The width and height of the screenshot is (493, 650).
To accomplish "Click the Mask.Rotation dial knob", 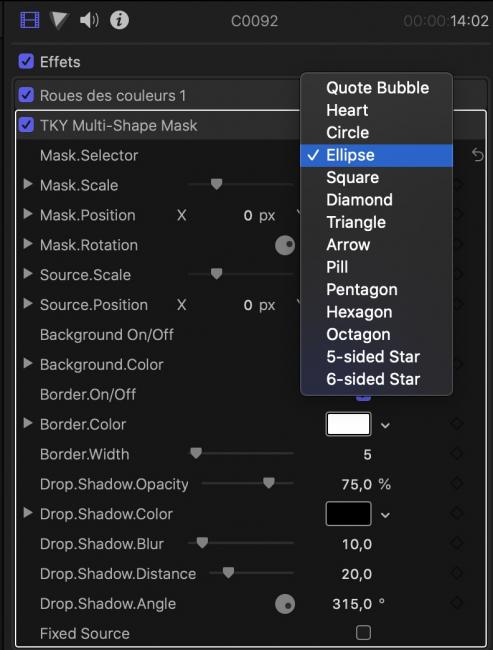I will pyautogui.click(x=285, y=245).
